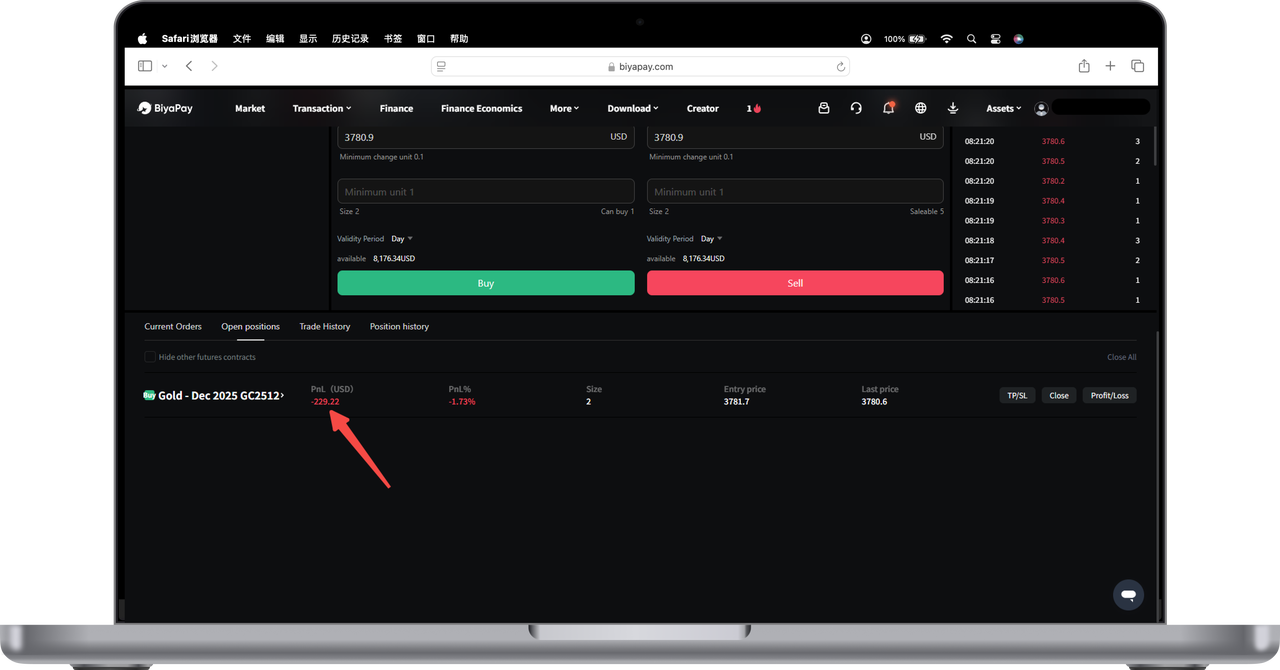The width and height of the screenshot is (1280, 670).
Task: Open customer support headset icon
Action: point(856,108)
